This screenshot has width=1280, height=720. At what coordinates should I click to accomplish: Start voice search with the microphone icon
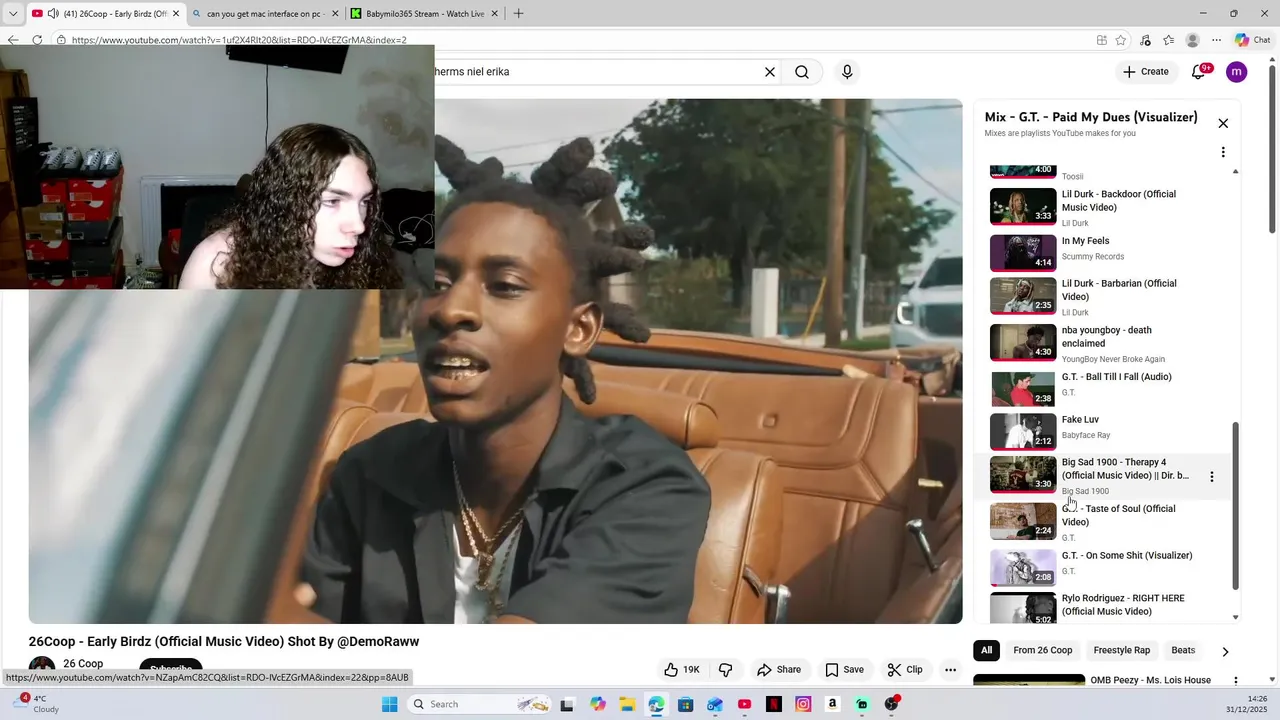[x=847, y=72]
